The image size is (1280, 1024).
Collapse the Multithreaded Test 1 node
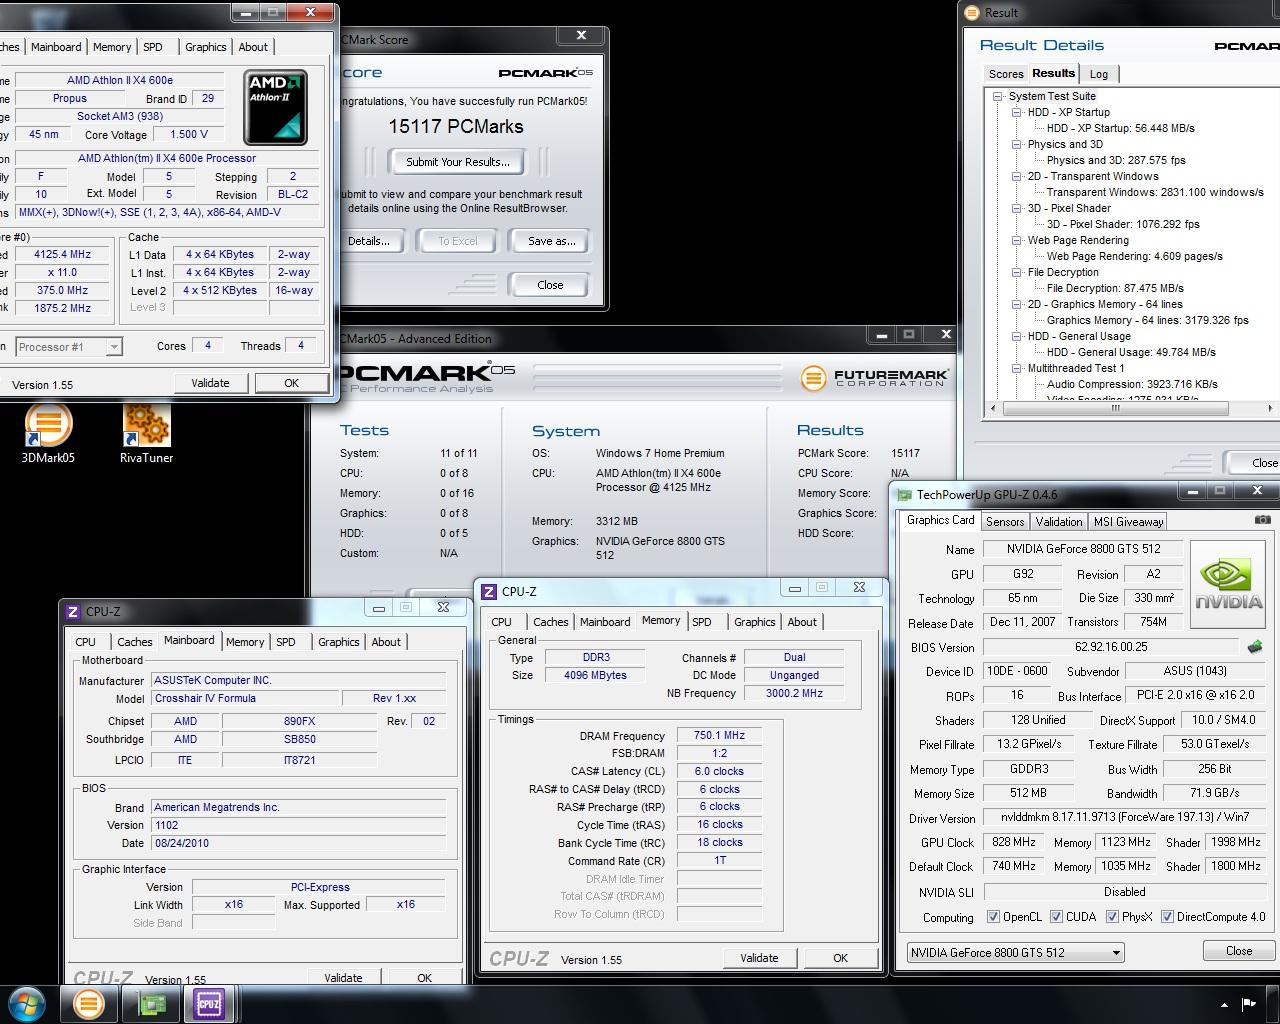[x=1017, y=368]
